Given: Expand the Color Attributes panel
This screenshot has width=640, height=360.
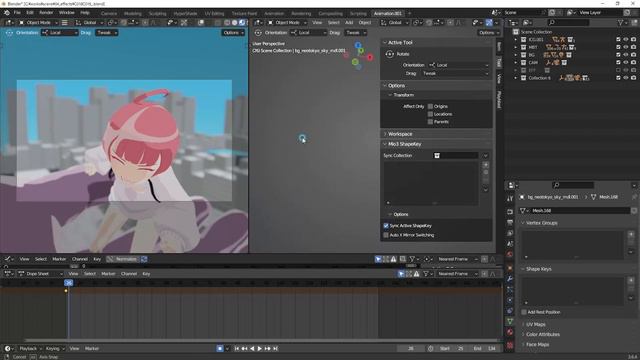Looking at the screenshot, I should [542, 334].
